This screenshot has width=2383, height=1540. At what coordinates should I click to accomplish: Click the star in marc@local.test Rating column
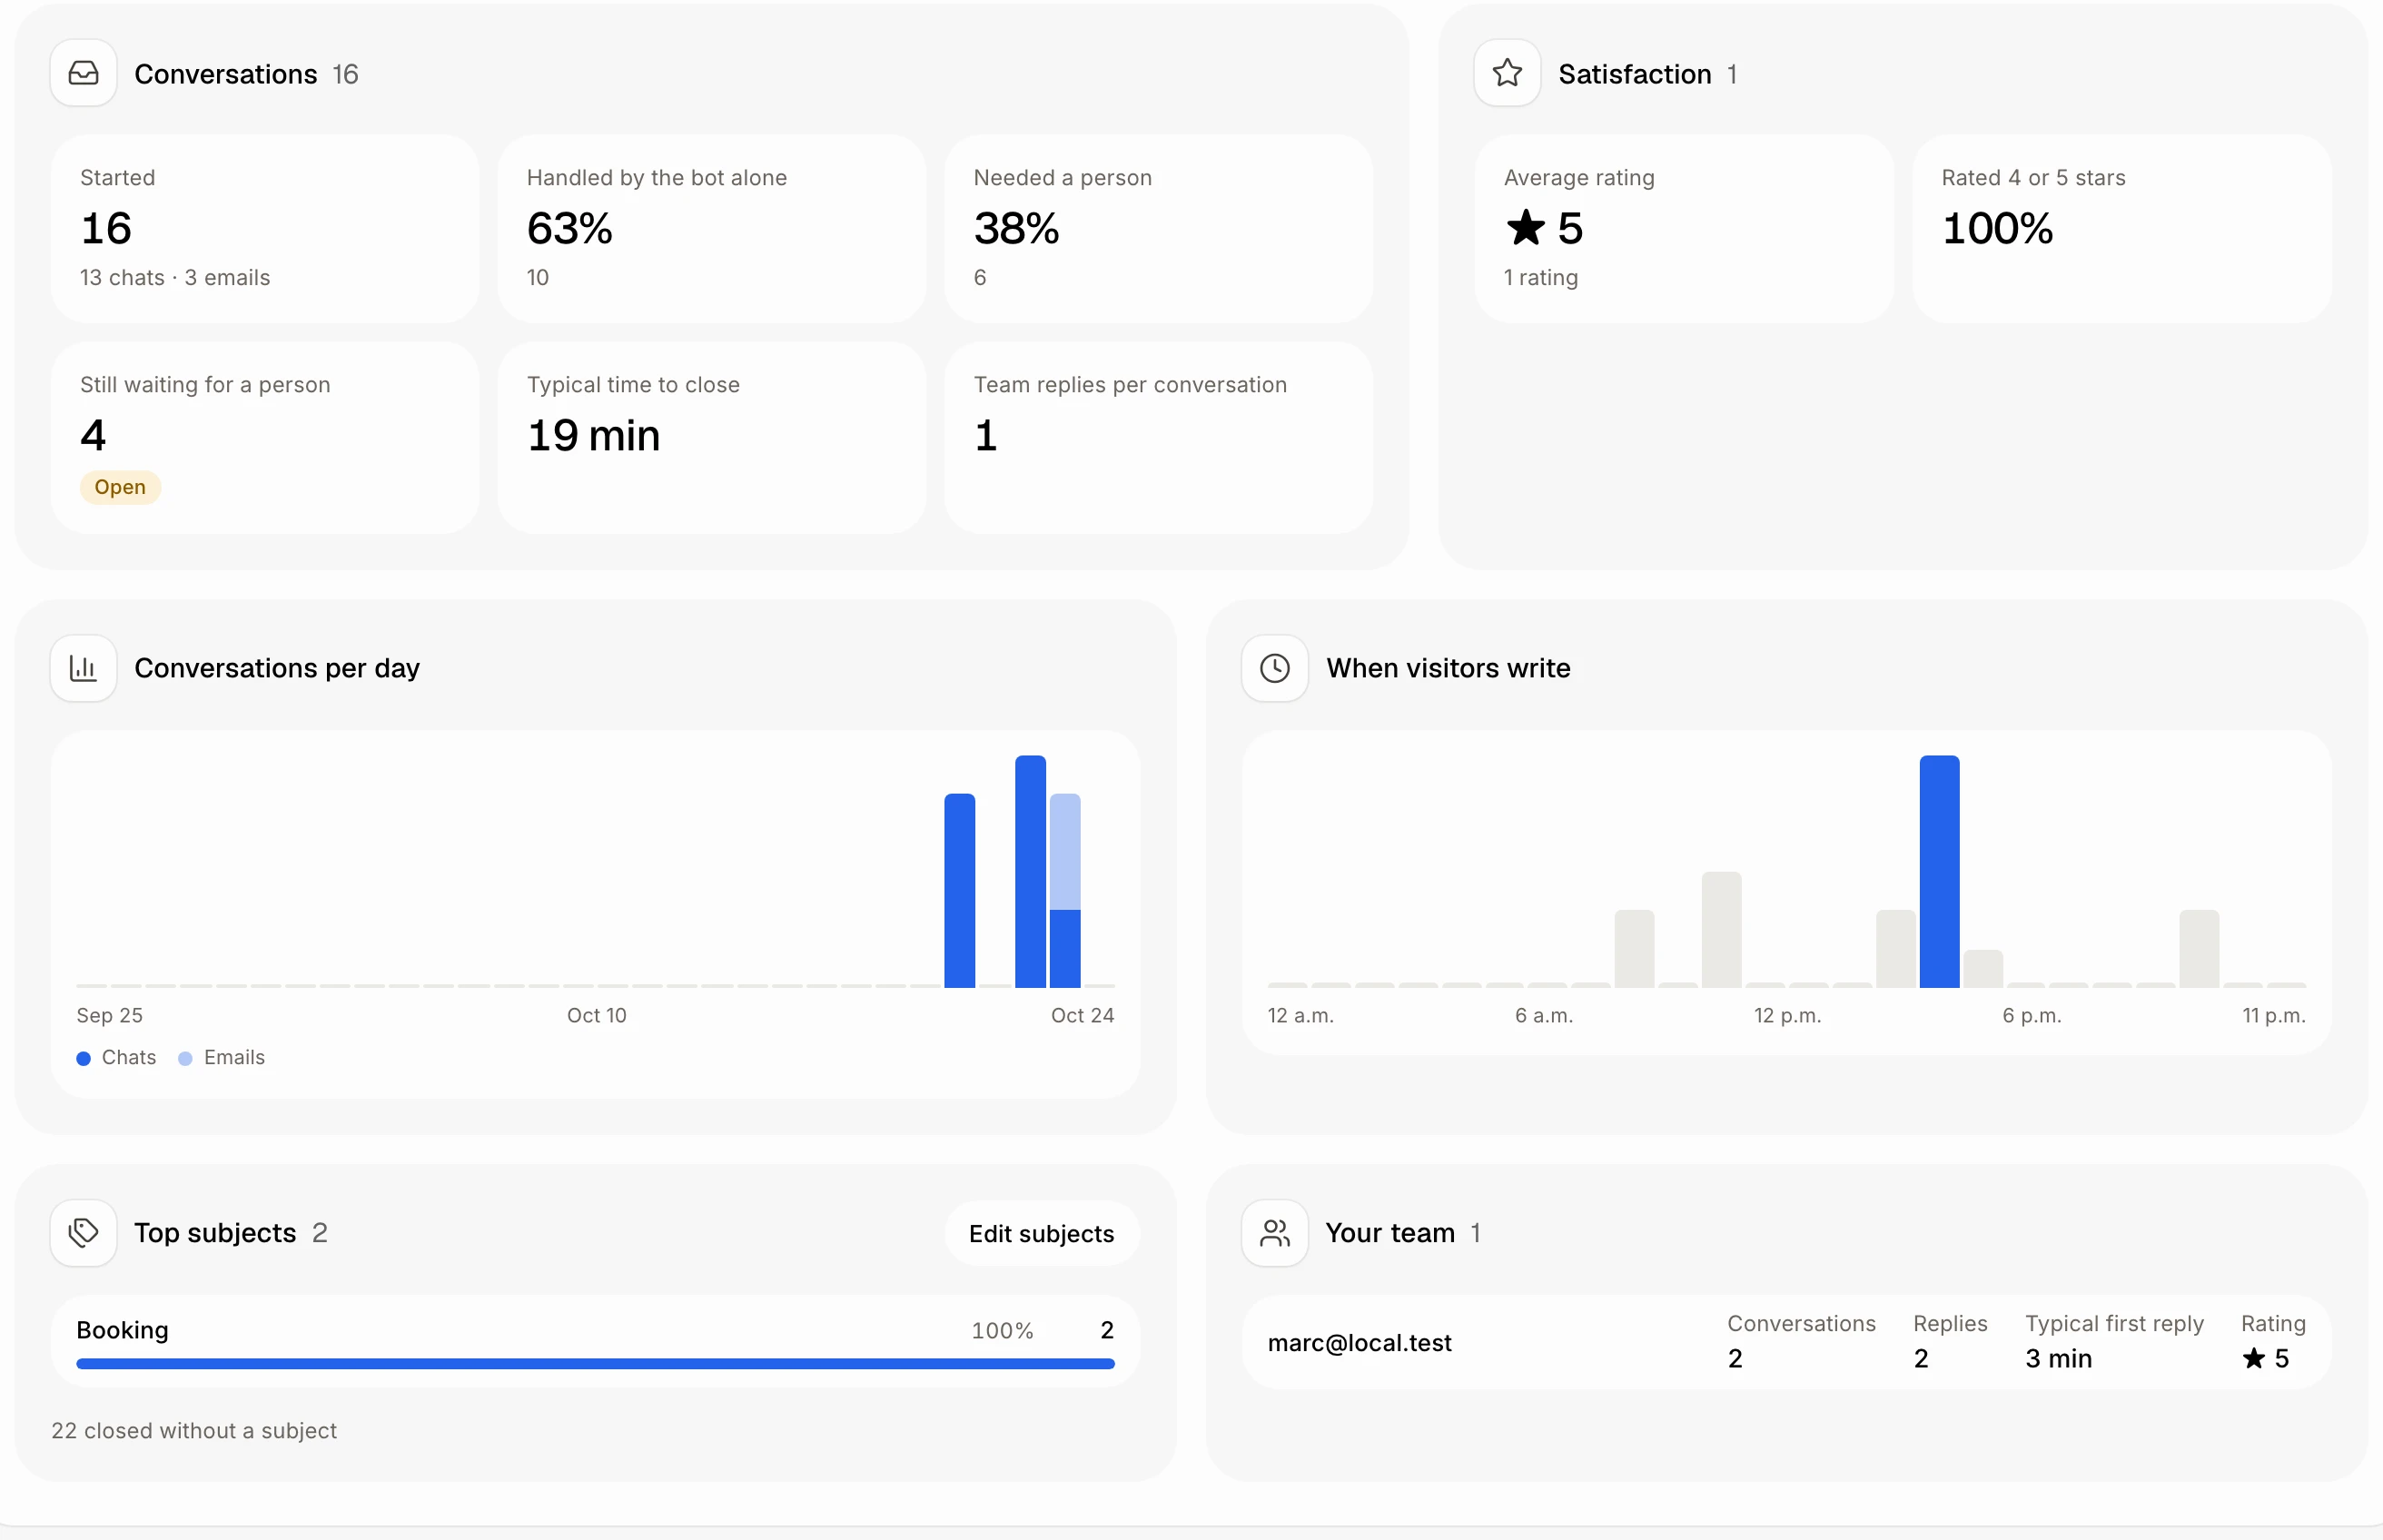tap(2254, 1358)
